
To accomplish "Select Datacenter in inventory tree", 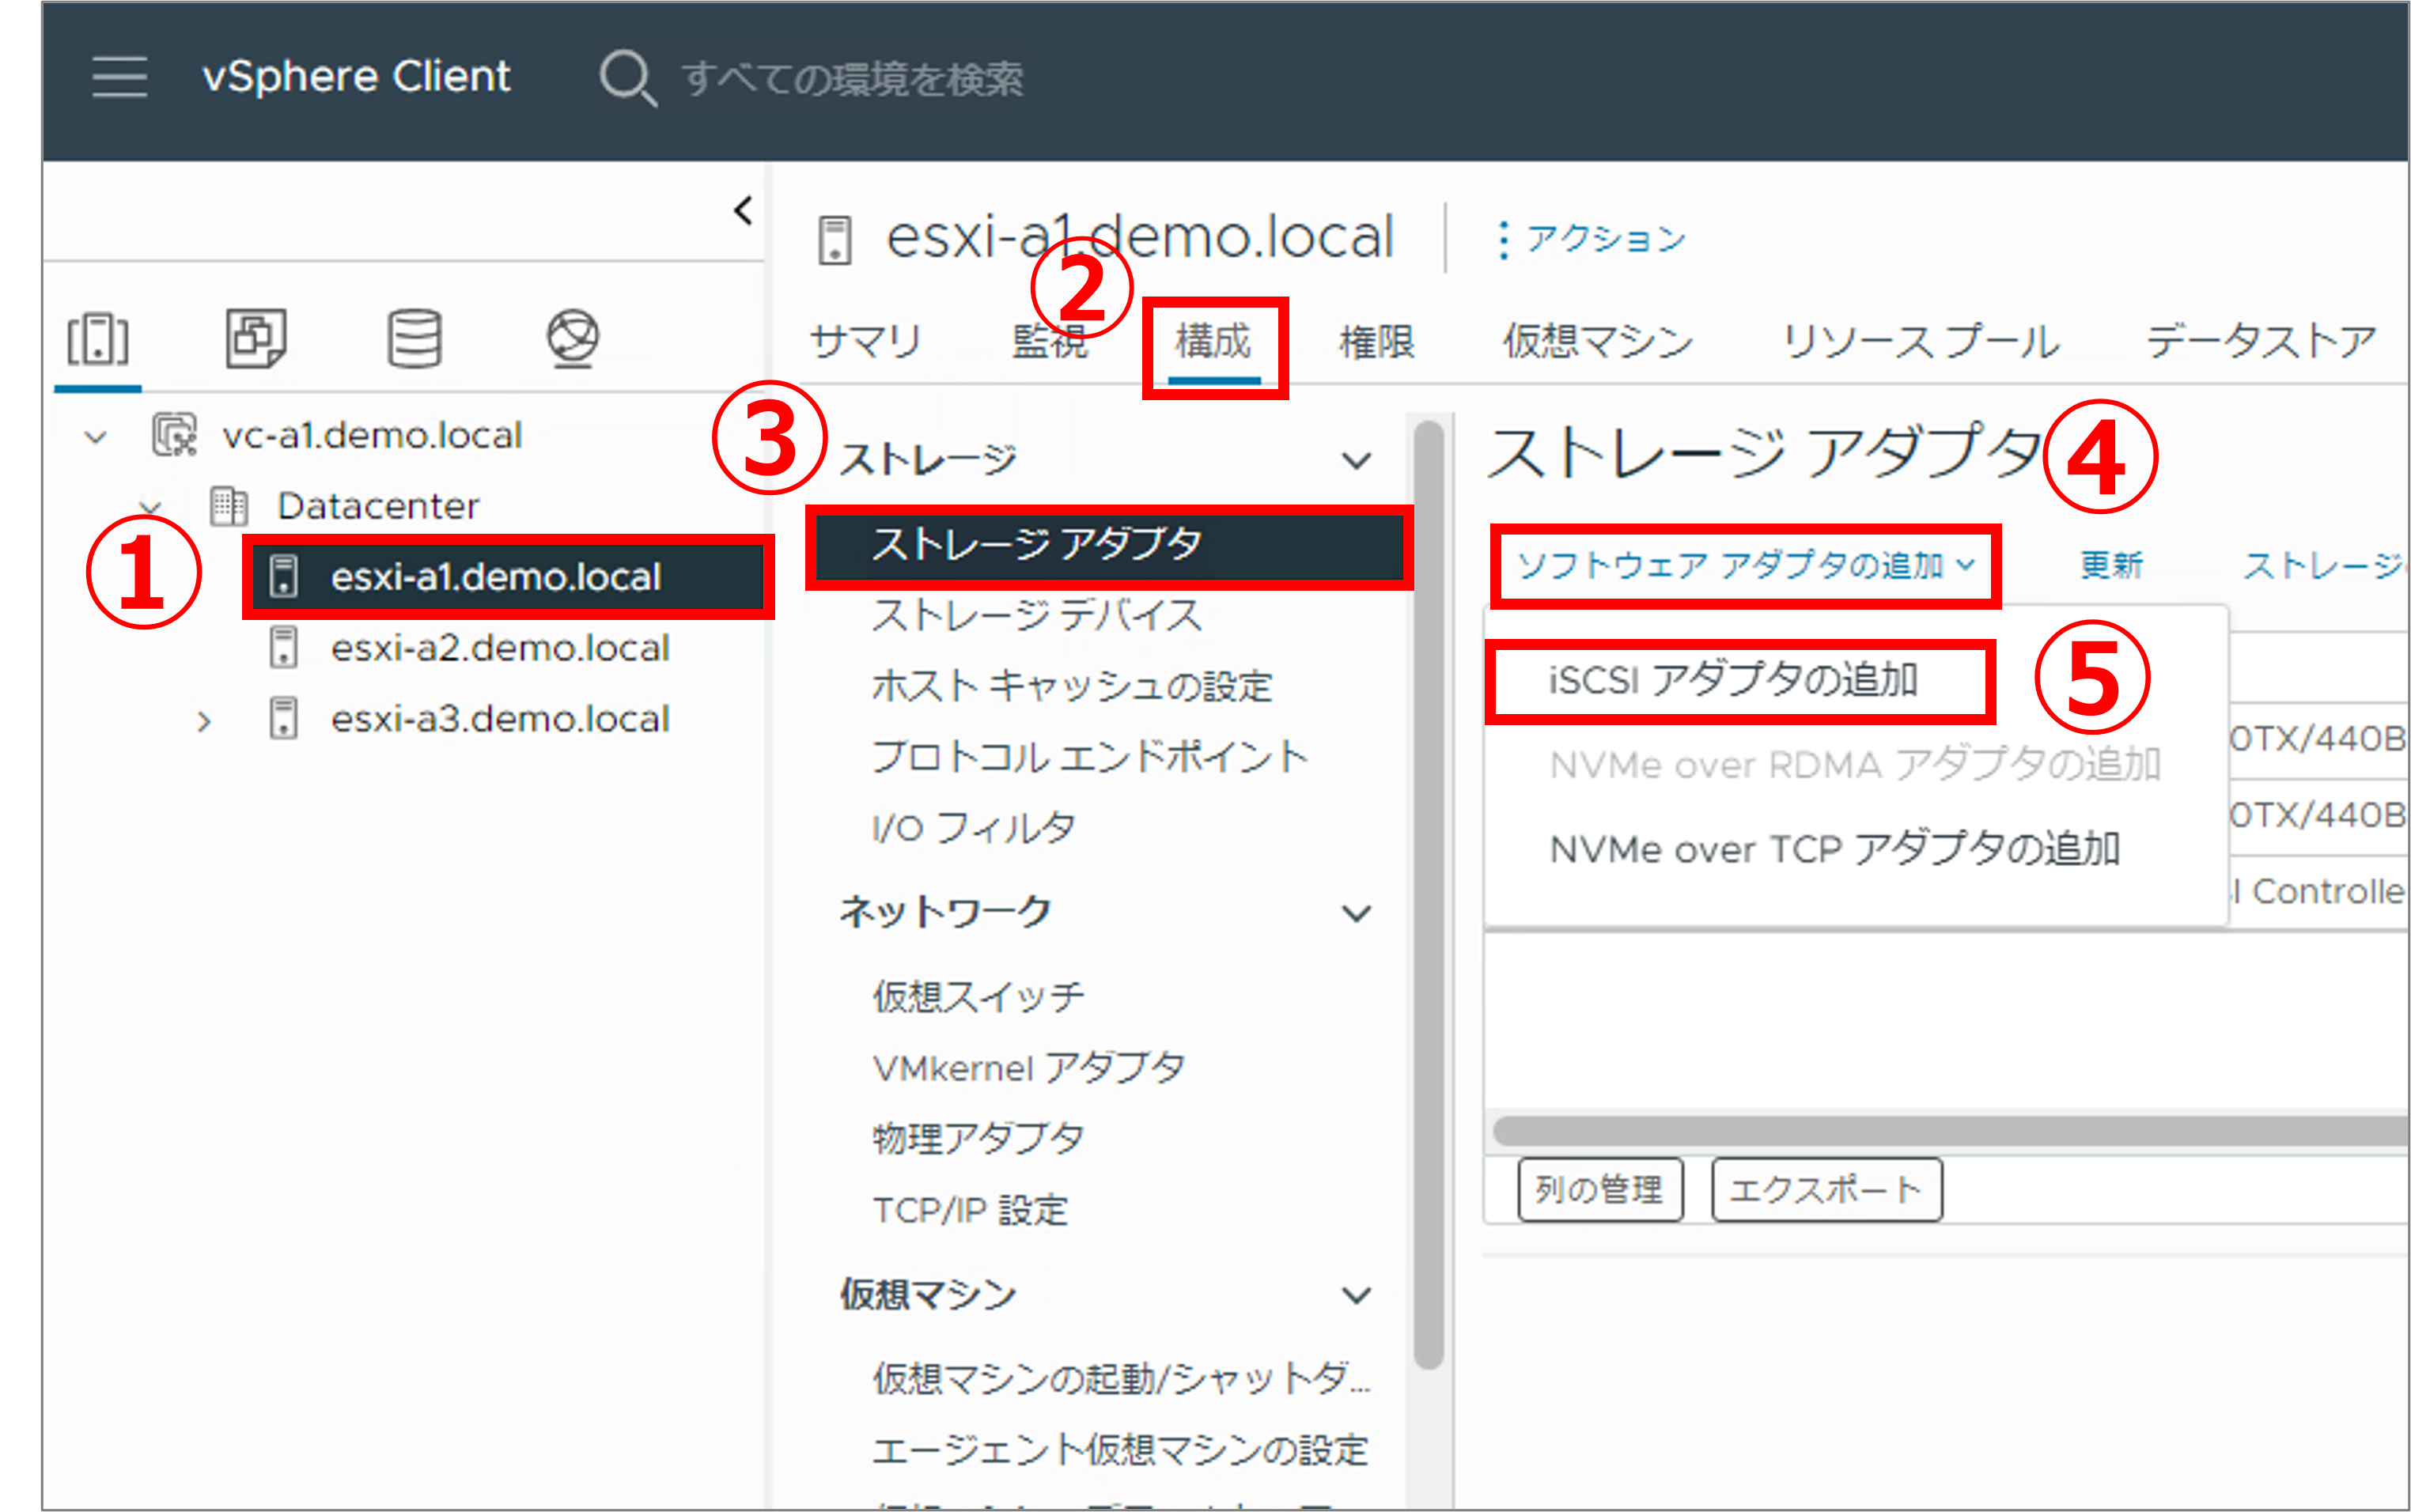I will click(378, 506).
